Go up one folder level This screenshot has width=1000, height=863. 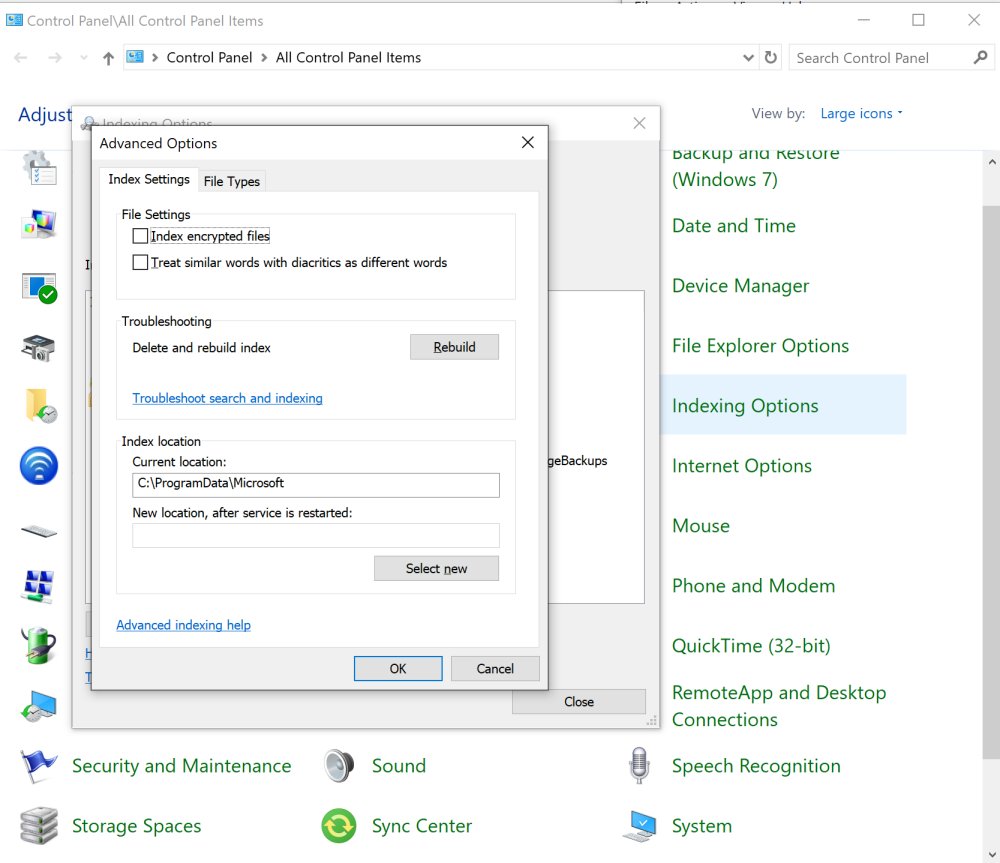click(108, 58)
